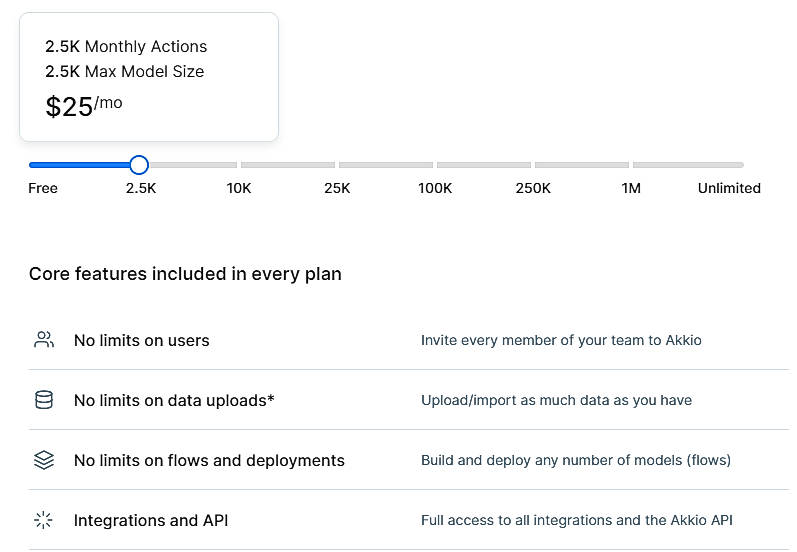Select the 2.5K tier label
This screenshot has width=797, height=552.
140,188
